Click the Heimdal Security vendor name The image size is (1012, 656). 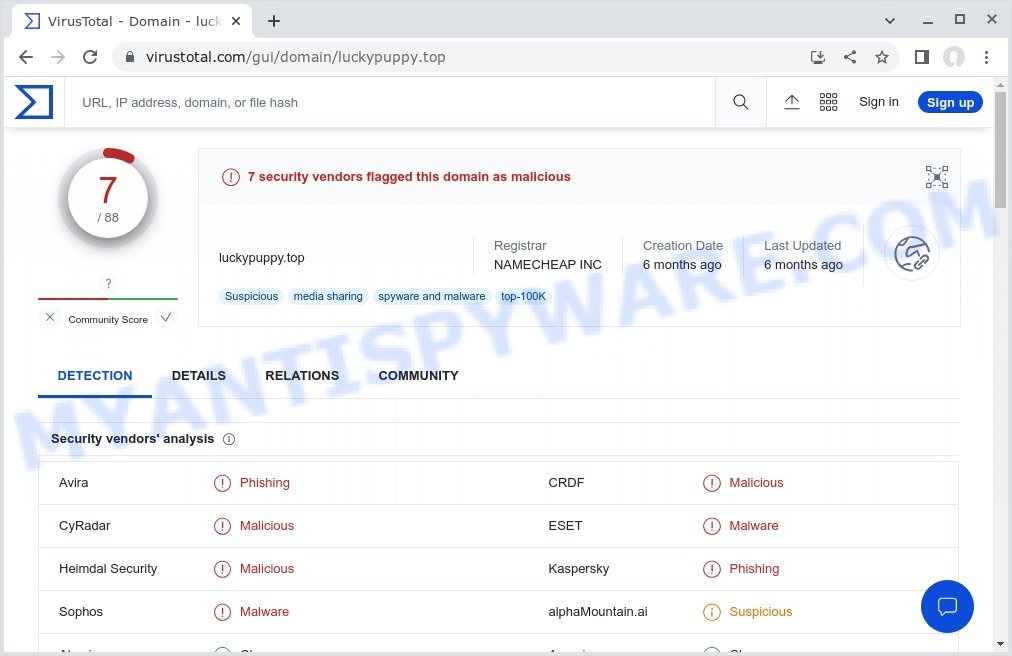108,569
